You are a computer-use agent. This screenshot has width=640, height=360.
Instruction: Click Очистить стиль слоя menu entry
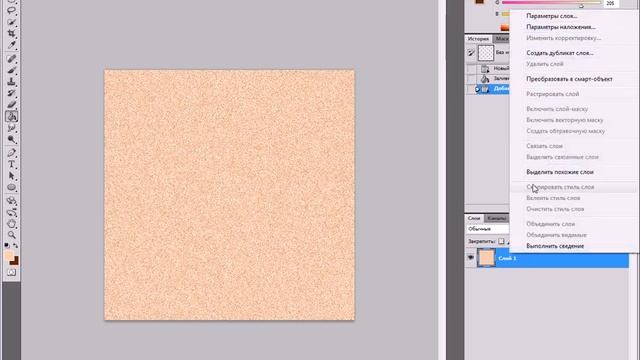tap(555, 209)
